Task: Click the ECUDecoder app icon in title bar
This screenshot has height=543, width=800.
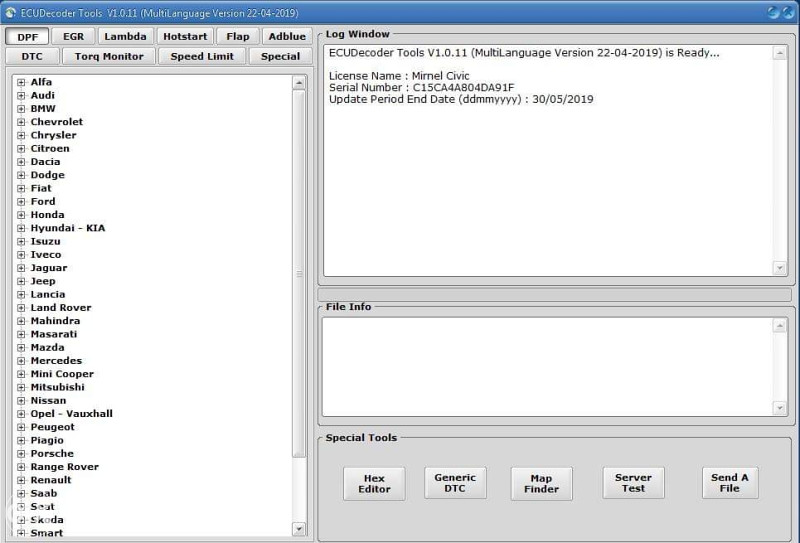Action: tap(10, 12)
